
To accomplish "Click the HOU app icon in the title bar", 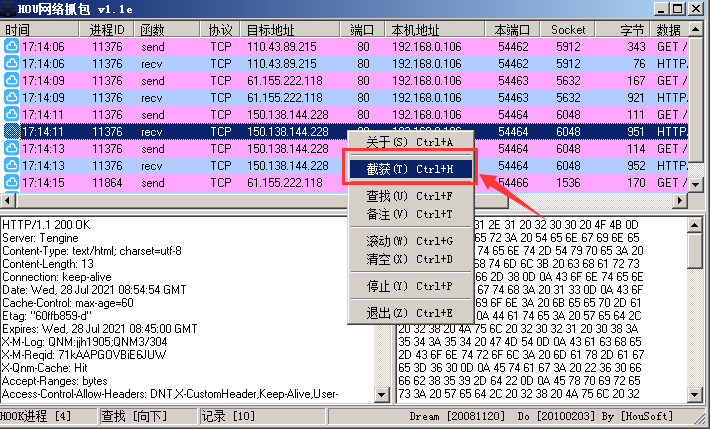I will point(9,8).
